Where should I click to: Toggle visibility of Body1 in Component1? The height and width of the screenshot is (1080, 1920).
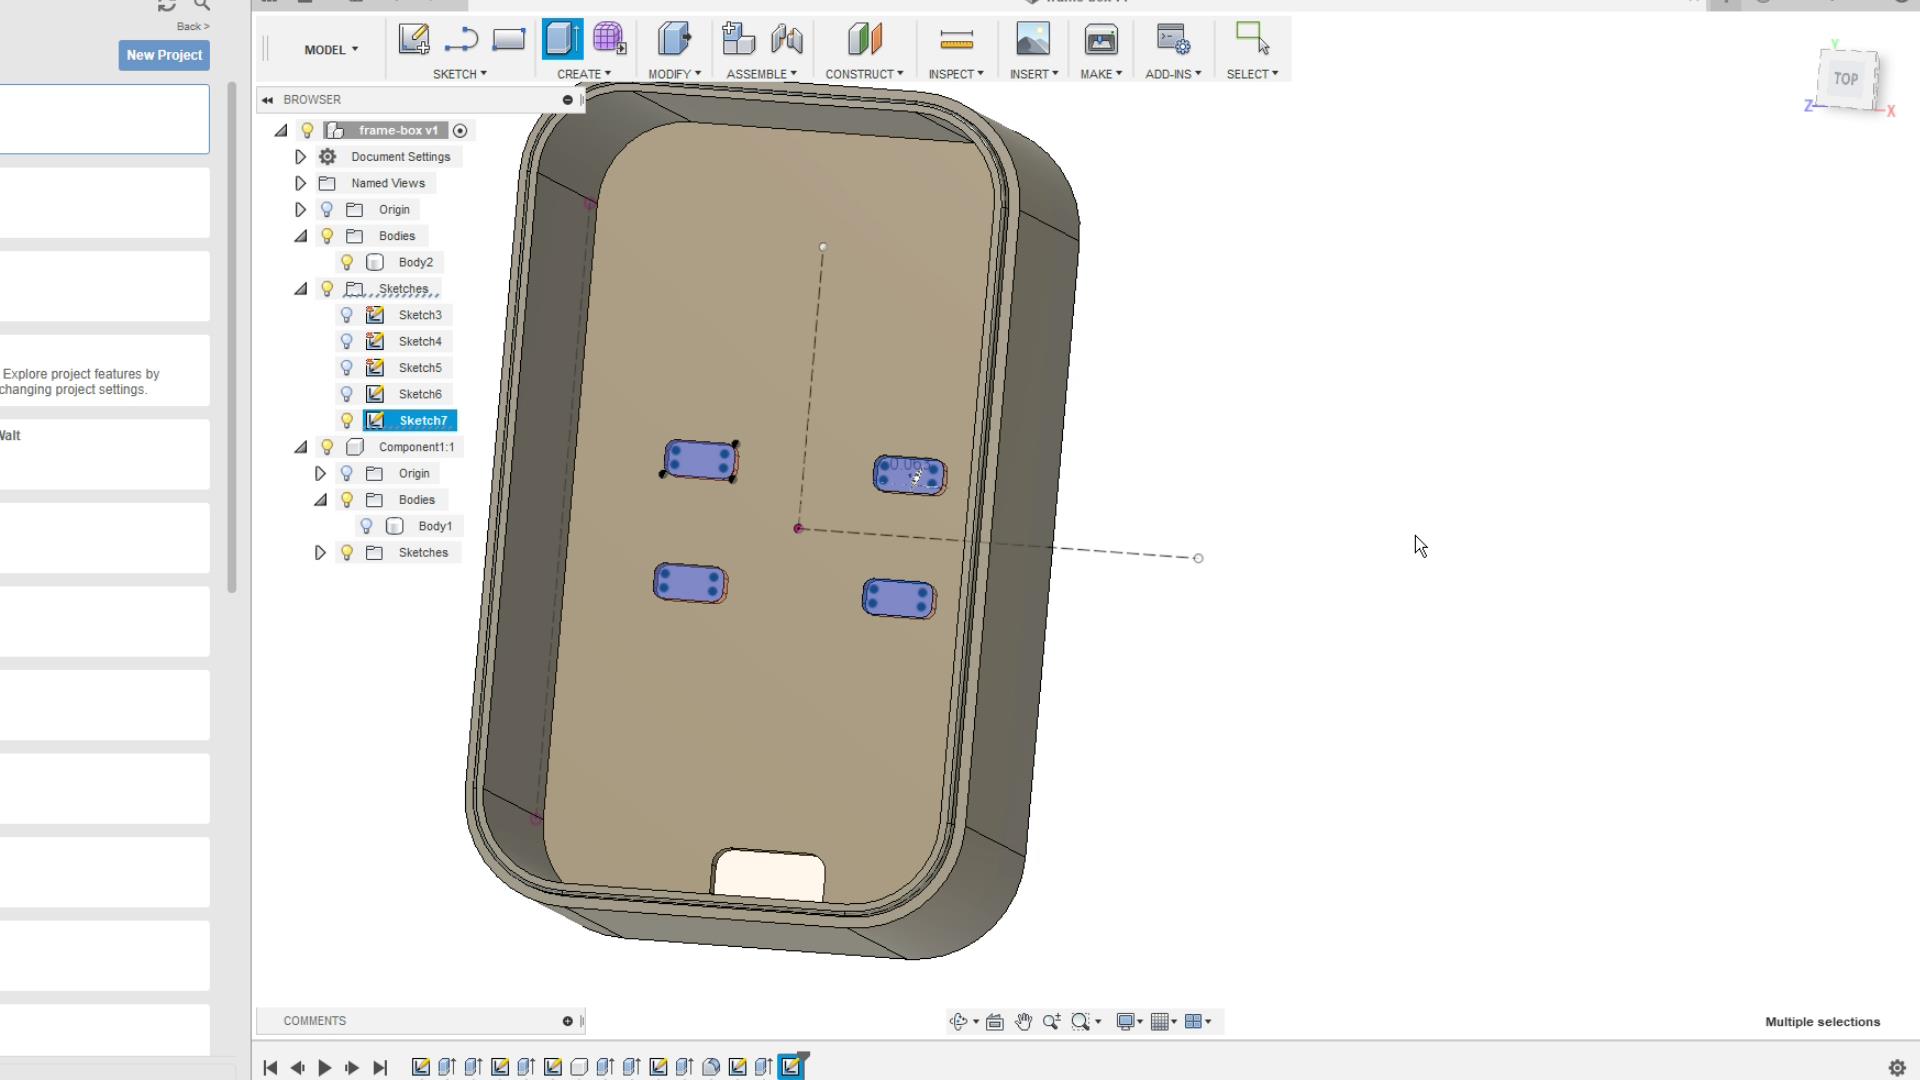click(367, 526)
